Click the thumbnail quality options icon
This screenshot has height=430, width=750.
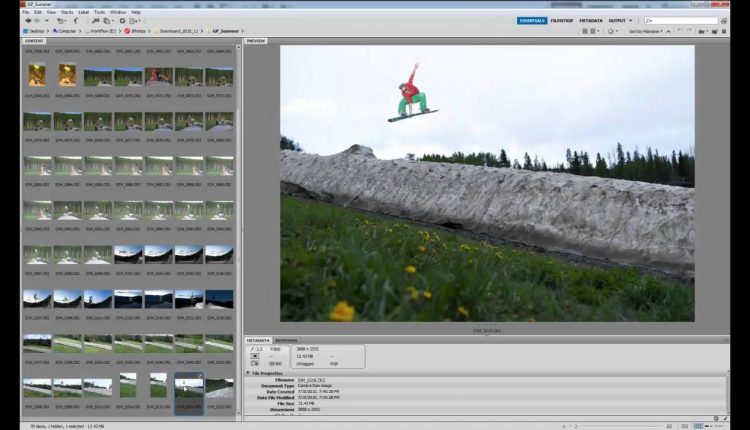tap(595, 31)
